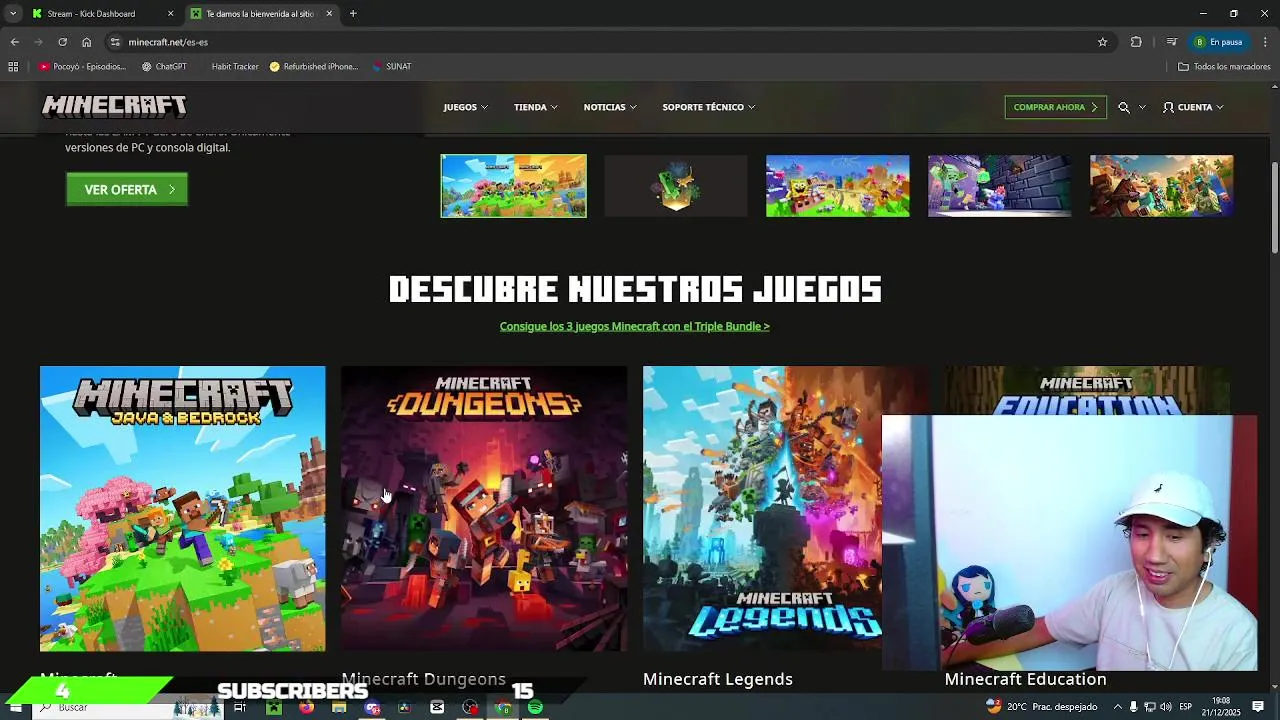Open the SUNAT bookmark

391,67
